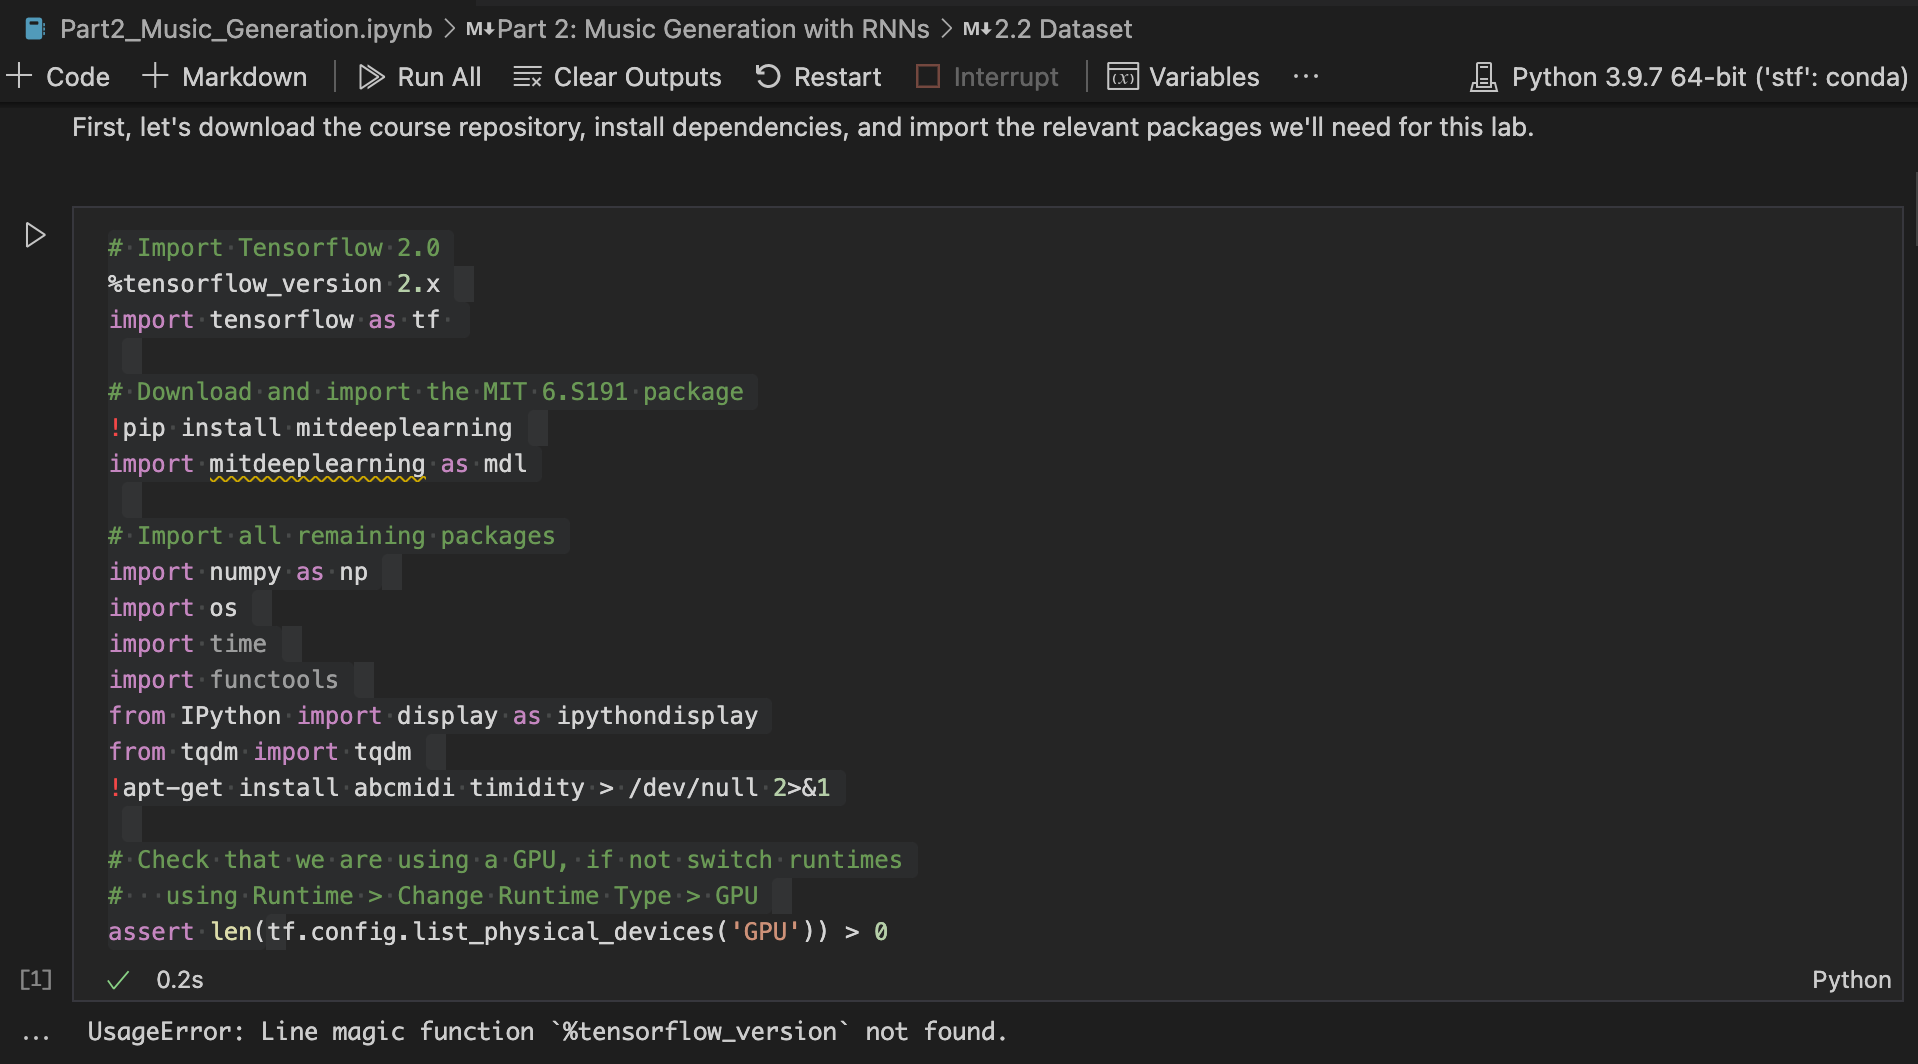Click the green execution success checkmark

click(118, 980)
